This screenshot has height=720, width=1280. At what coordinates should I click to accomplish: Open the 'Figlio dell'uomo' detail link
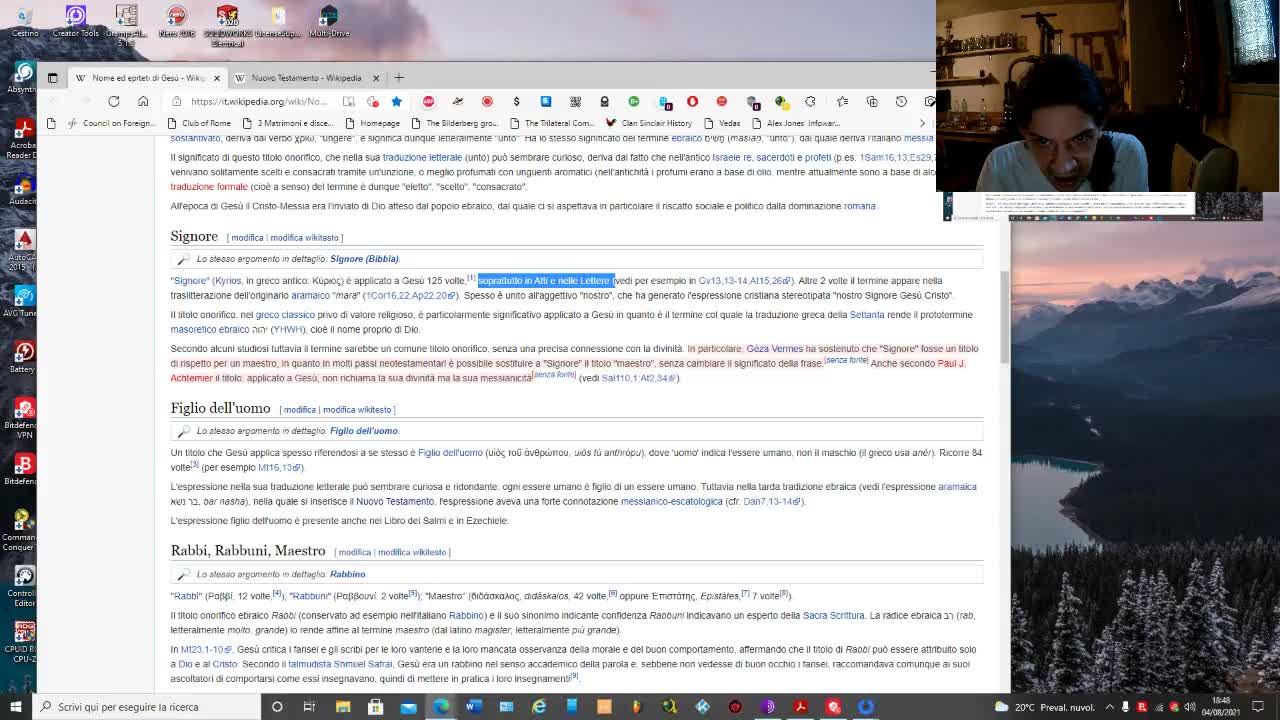tap(364, 431)
